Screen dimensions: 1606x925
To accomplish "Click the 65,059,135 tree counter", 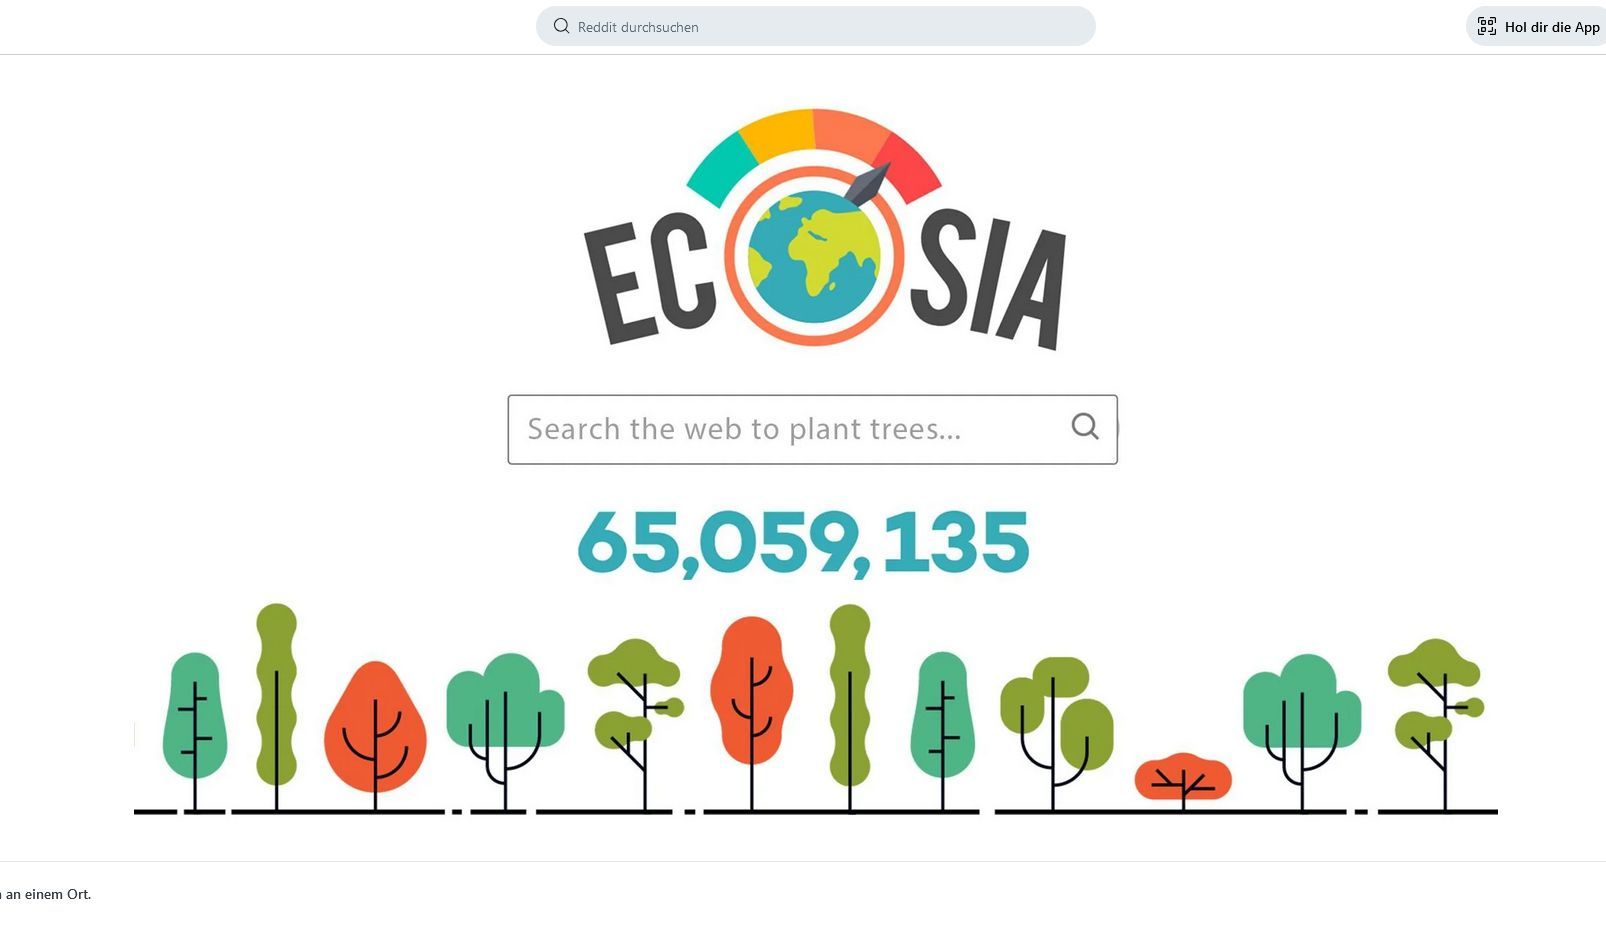I will point(803,543).
